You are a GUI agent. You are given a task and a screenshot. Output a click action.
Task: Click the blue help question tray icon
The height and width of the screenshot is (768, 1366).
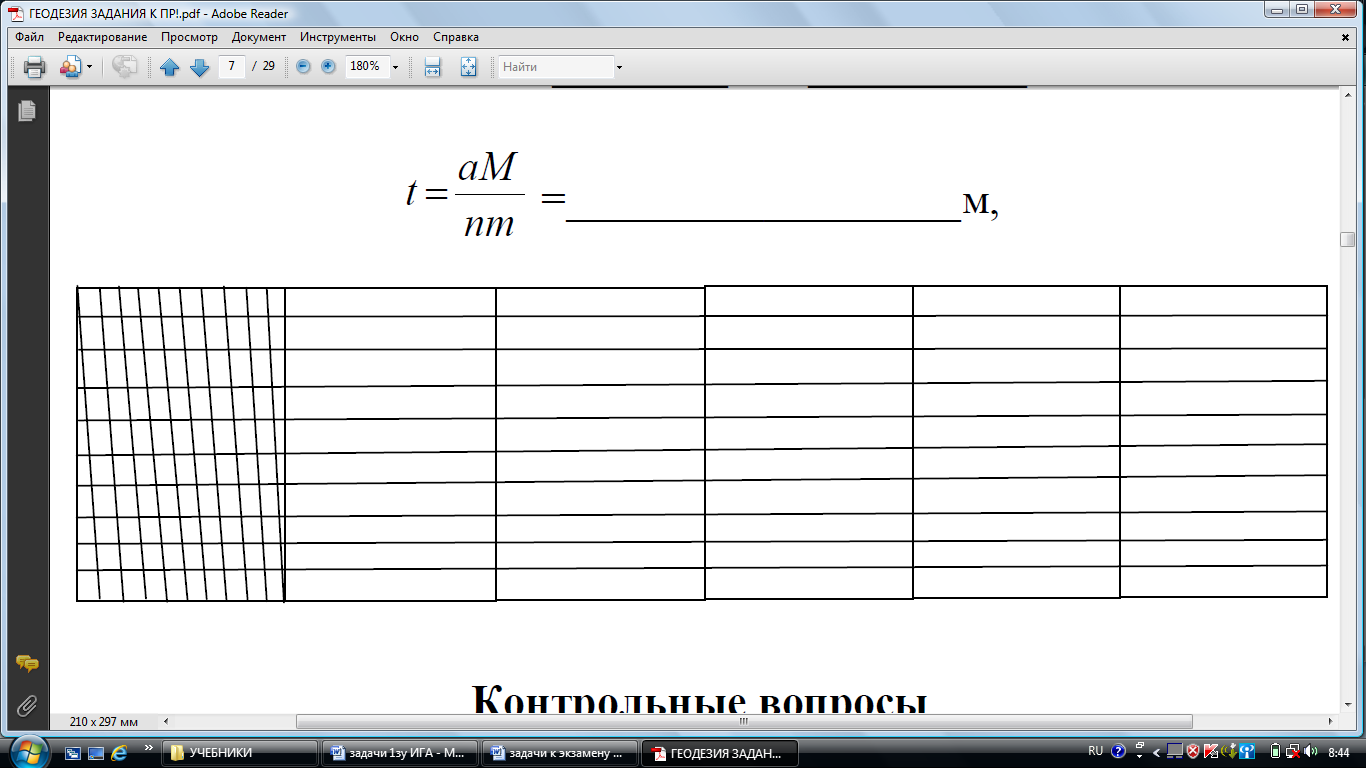(x=1119, y=751)
